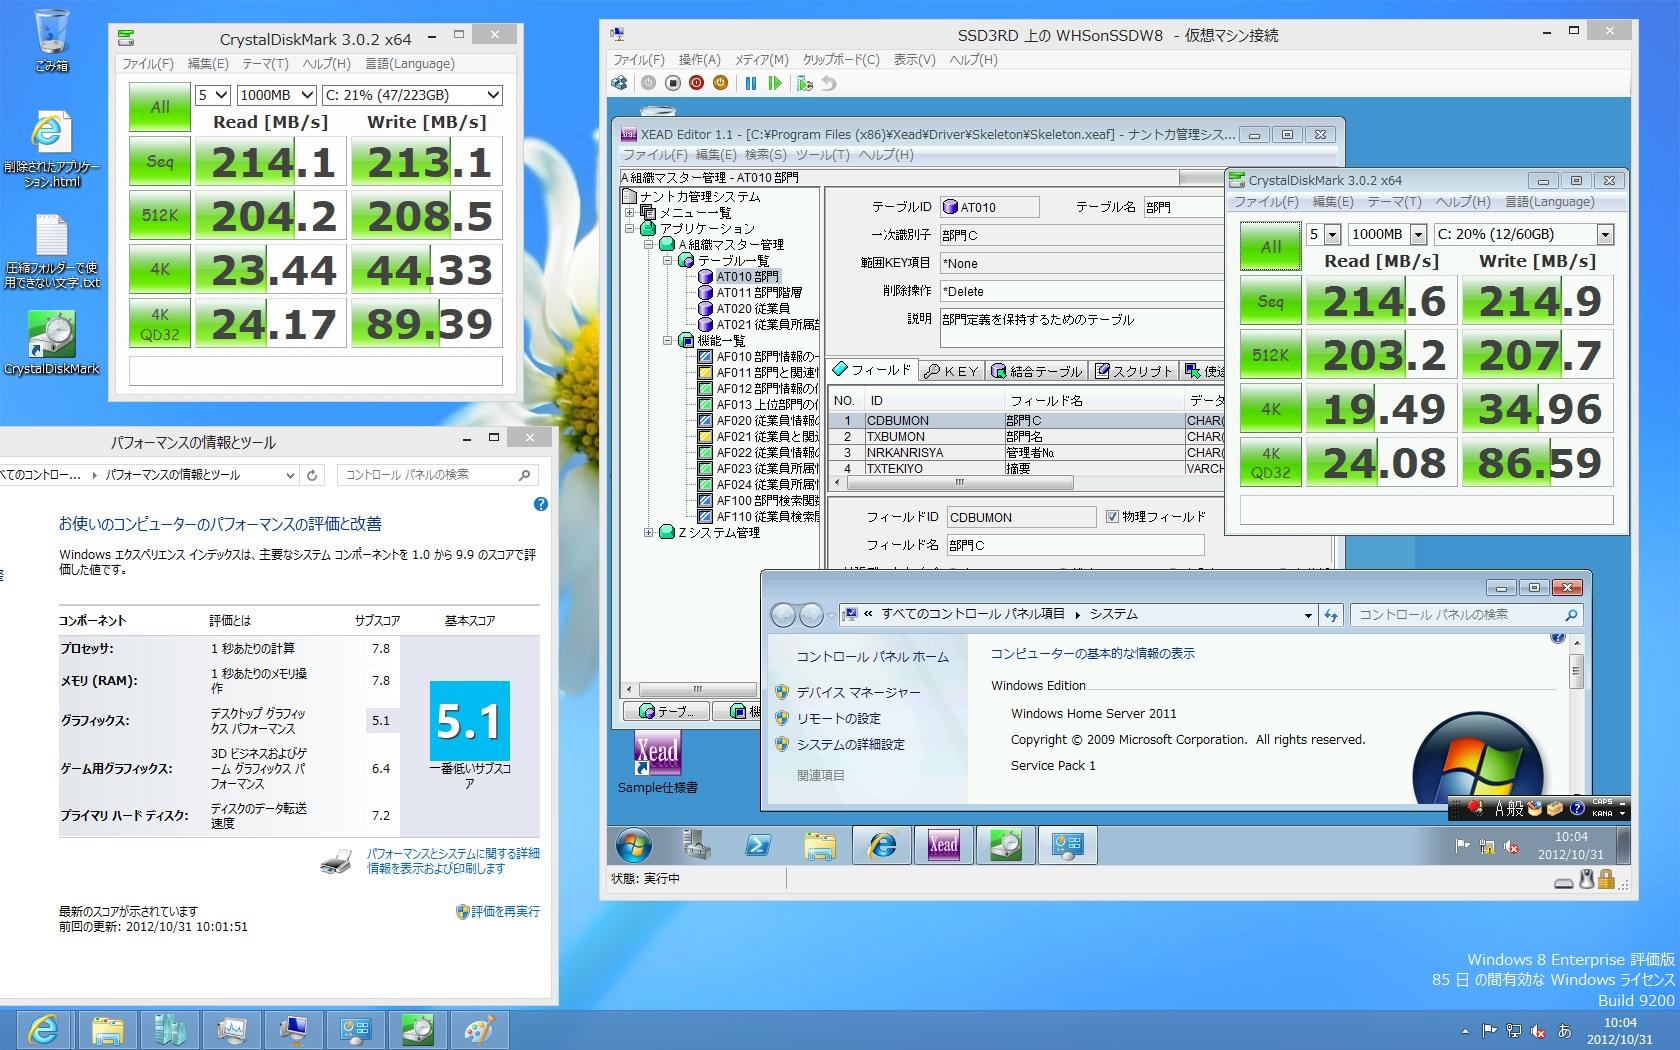
Task: Toggle the 物理フィールド checkbox
Action: (x=1112, y=517)
